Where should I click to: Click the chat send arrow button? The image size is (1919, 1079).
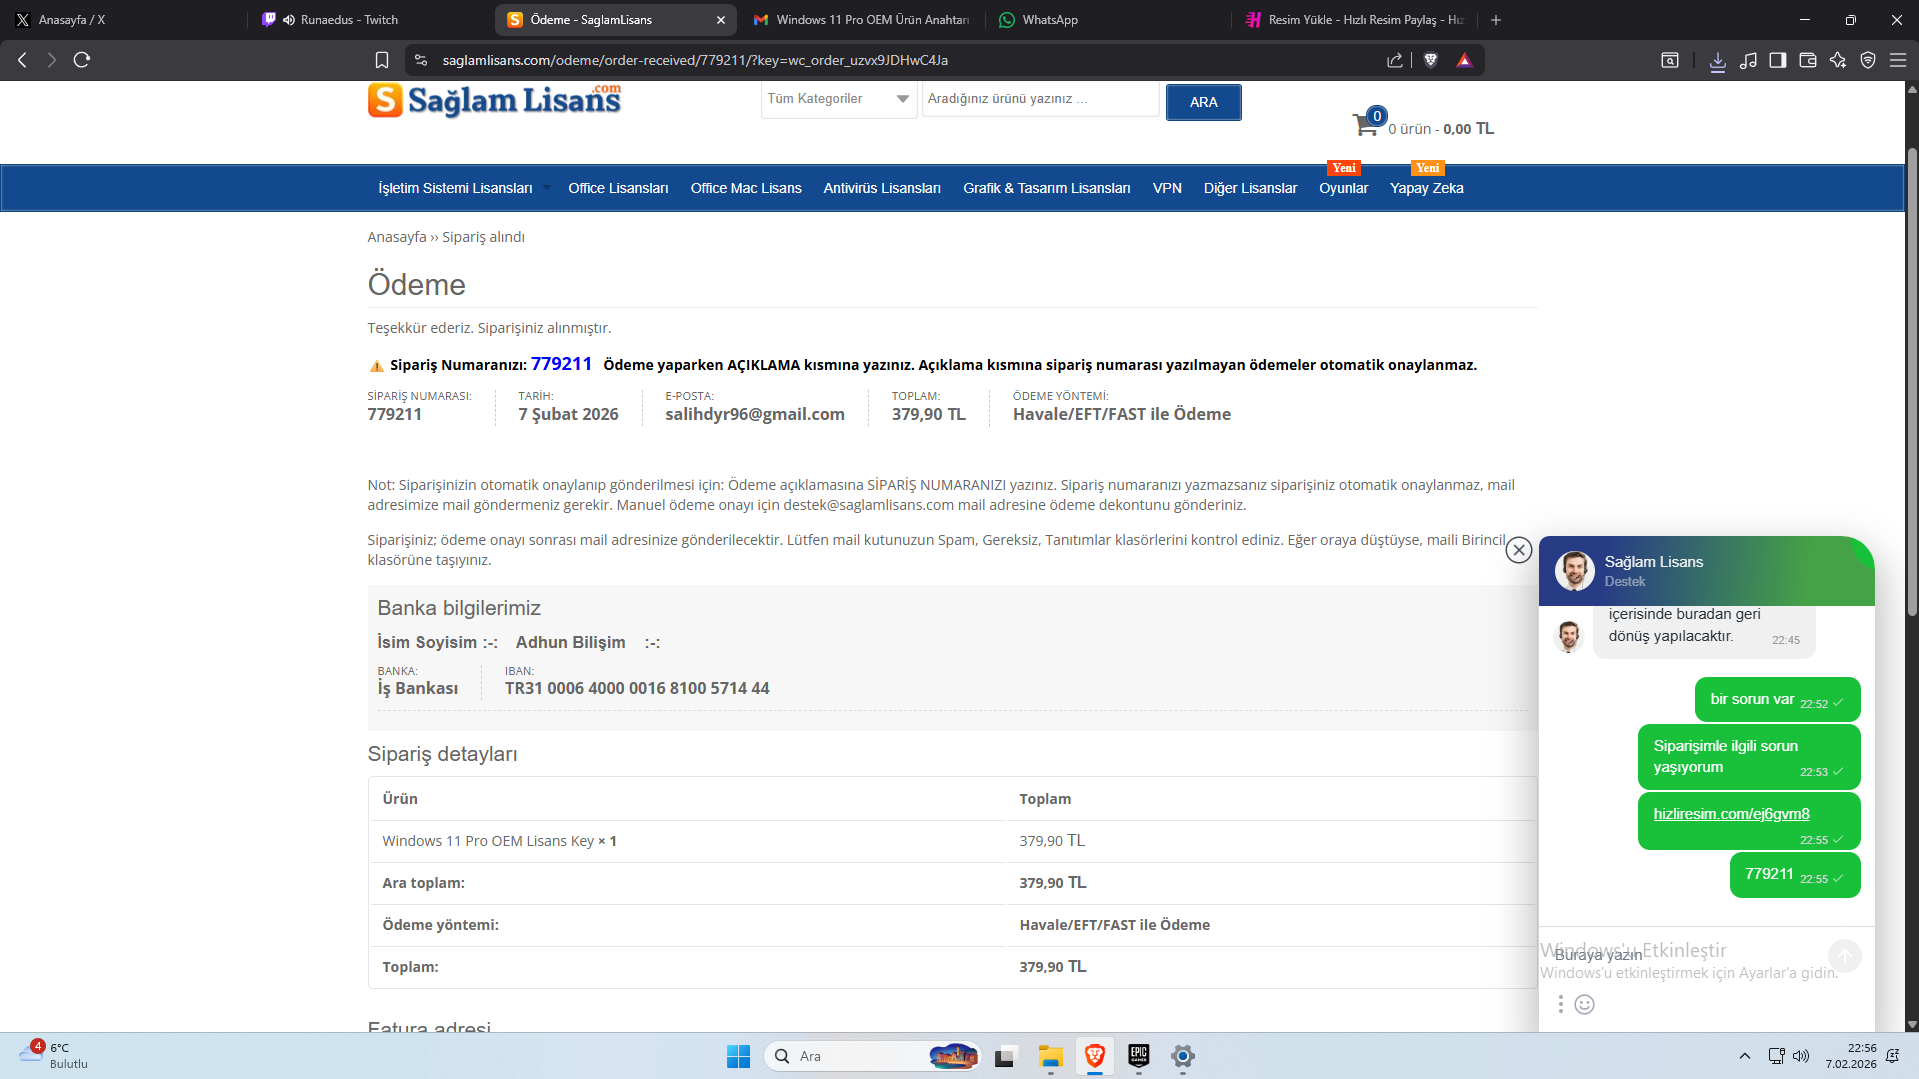pos(1845,956)
